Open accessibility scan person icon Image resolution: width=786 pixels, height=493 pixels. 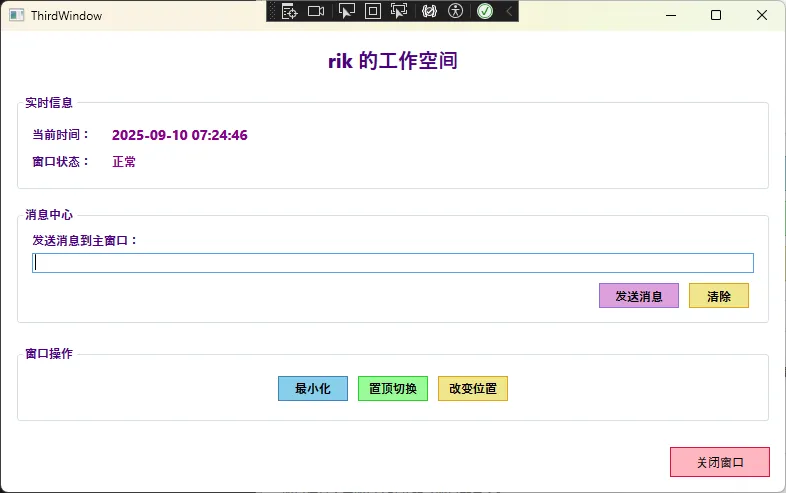(456, 11)
